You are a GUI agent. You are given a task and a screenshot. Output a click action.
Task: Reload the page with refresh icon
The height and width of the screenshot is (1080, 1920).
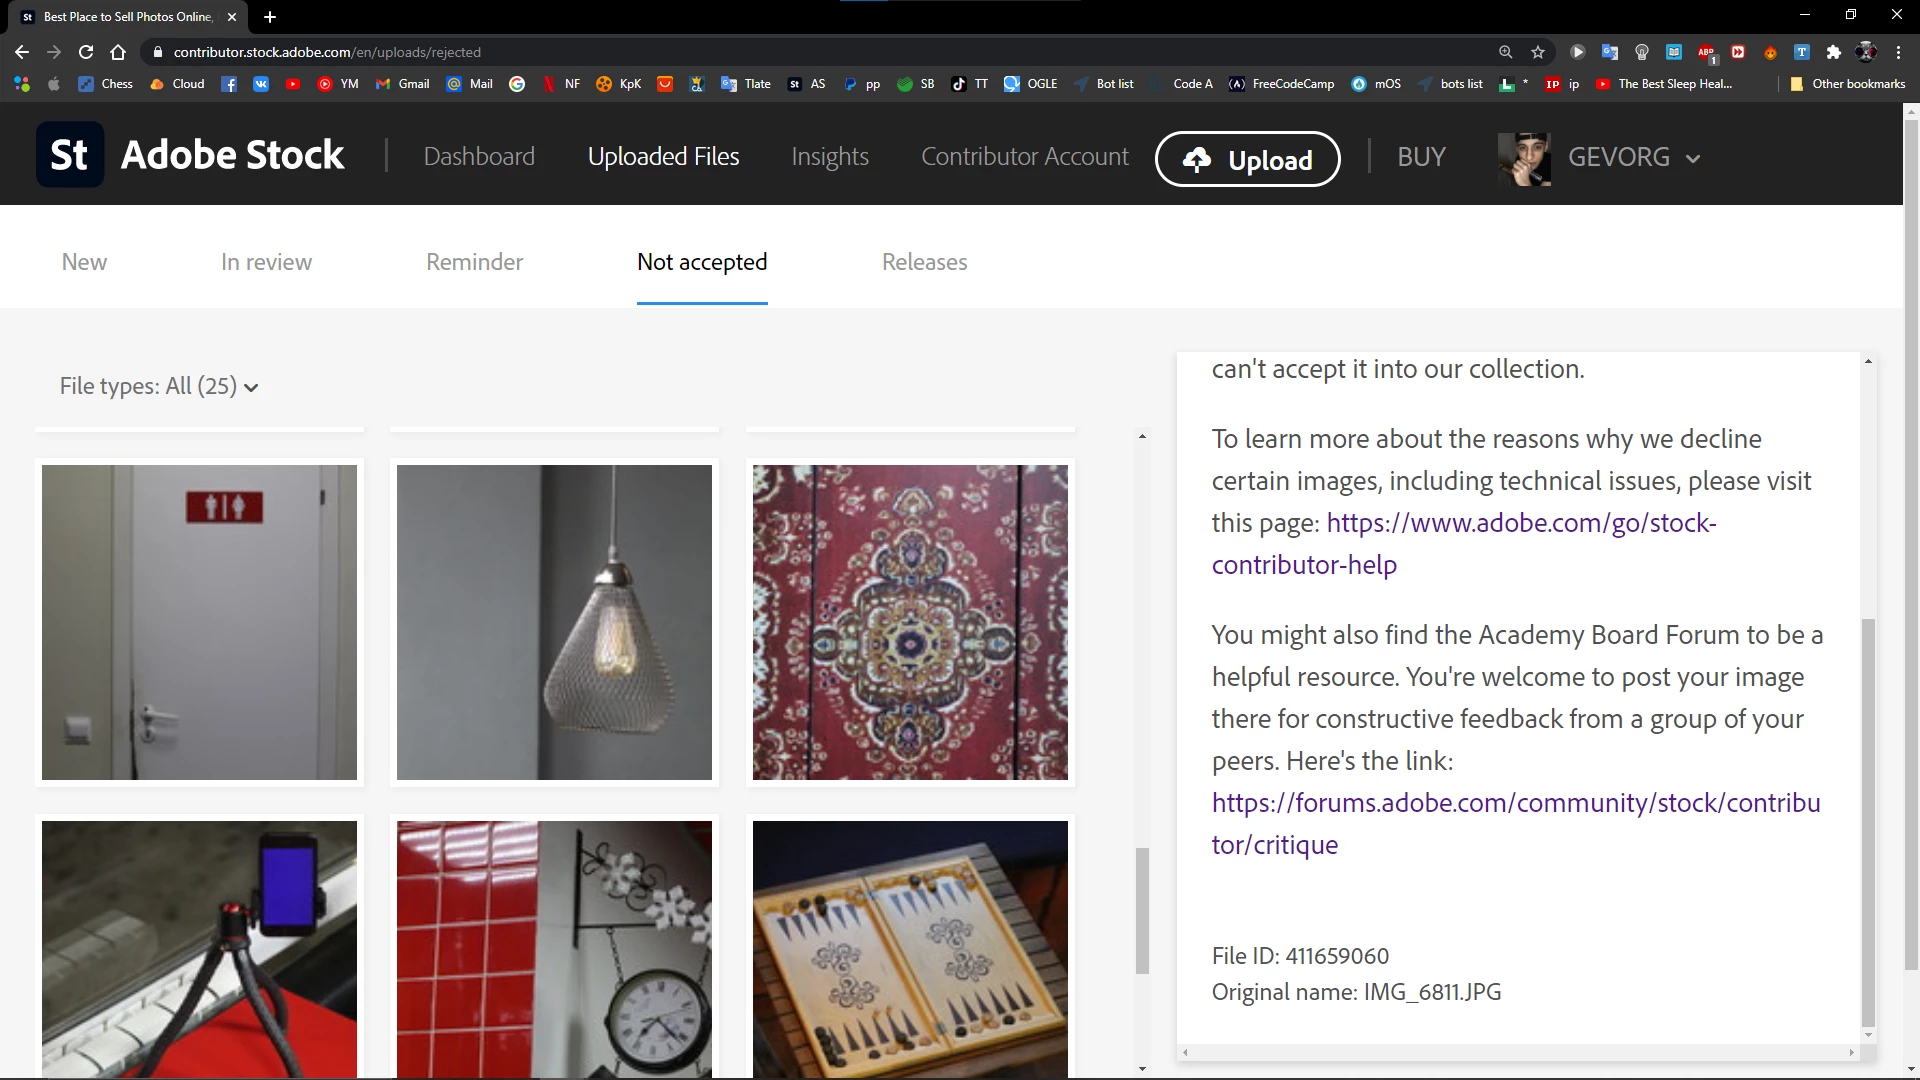pos(86,52)
